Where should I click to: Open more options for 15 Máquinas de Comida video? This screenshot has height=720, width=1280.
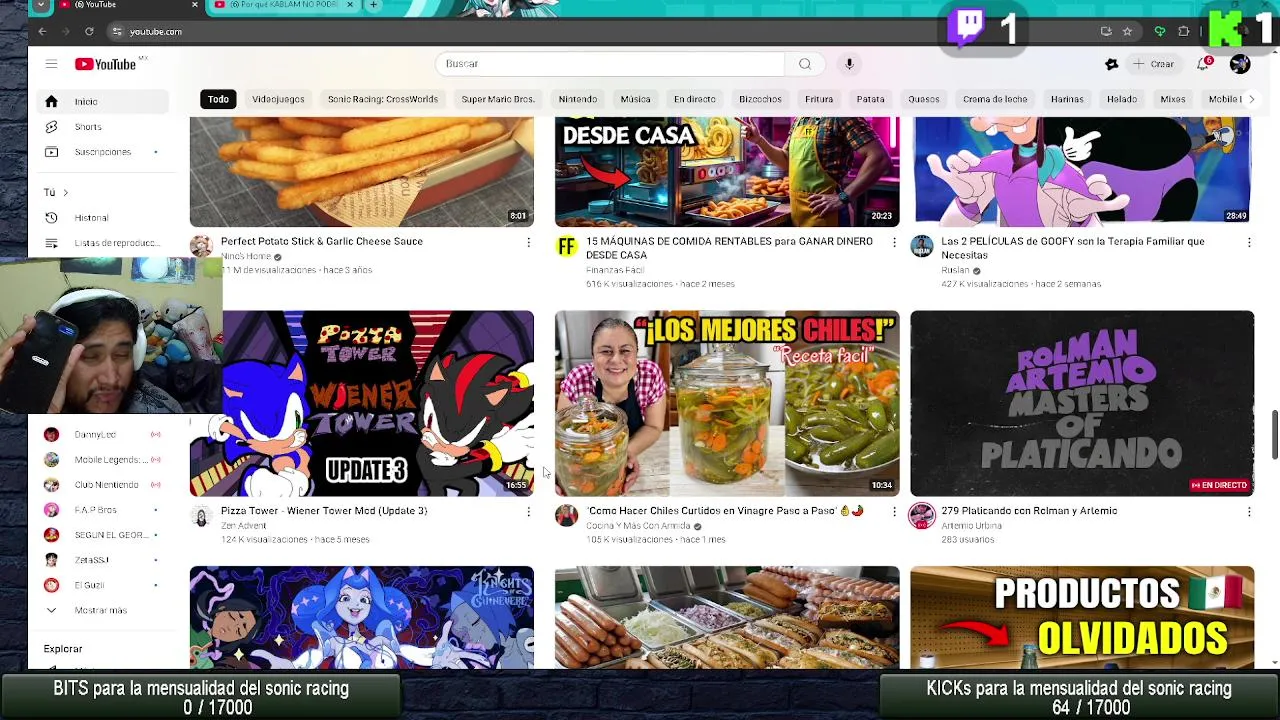tap(894, 242)
